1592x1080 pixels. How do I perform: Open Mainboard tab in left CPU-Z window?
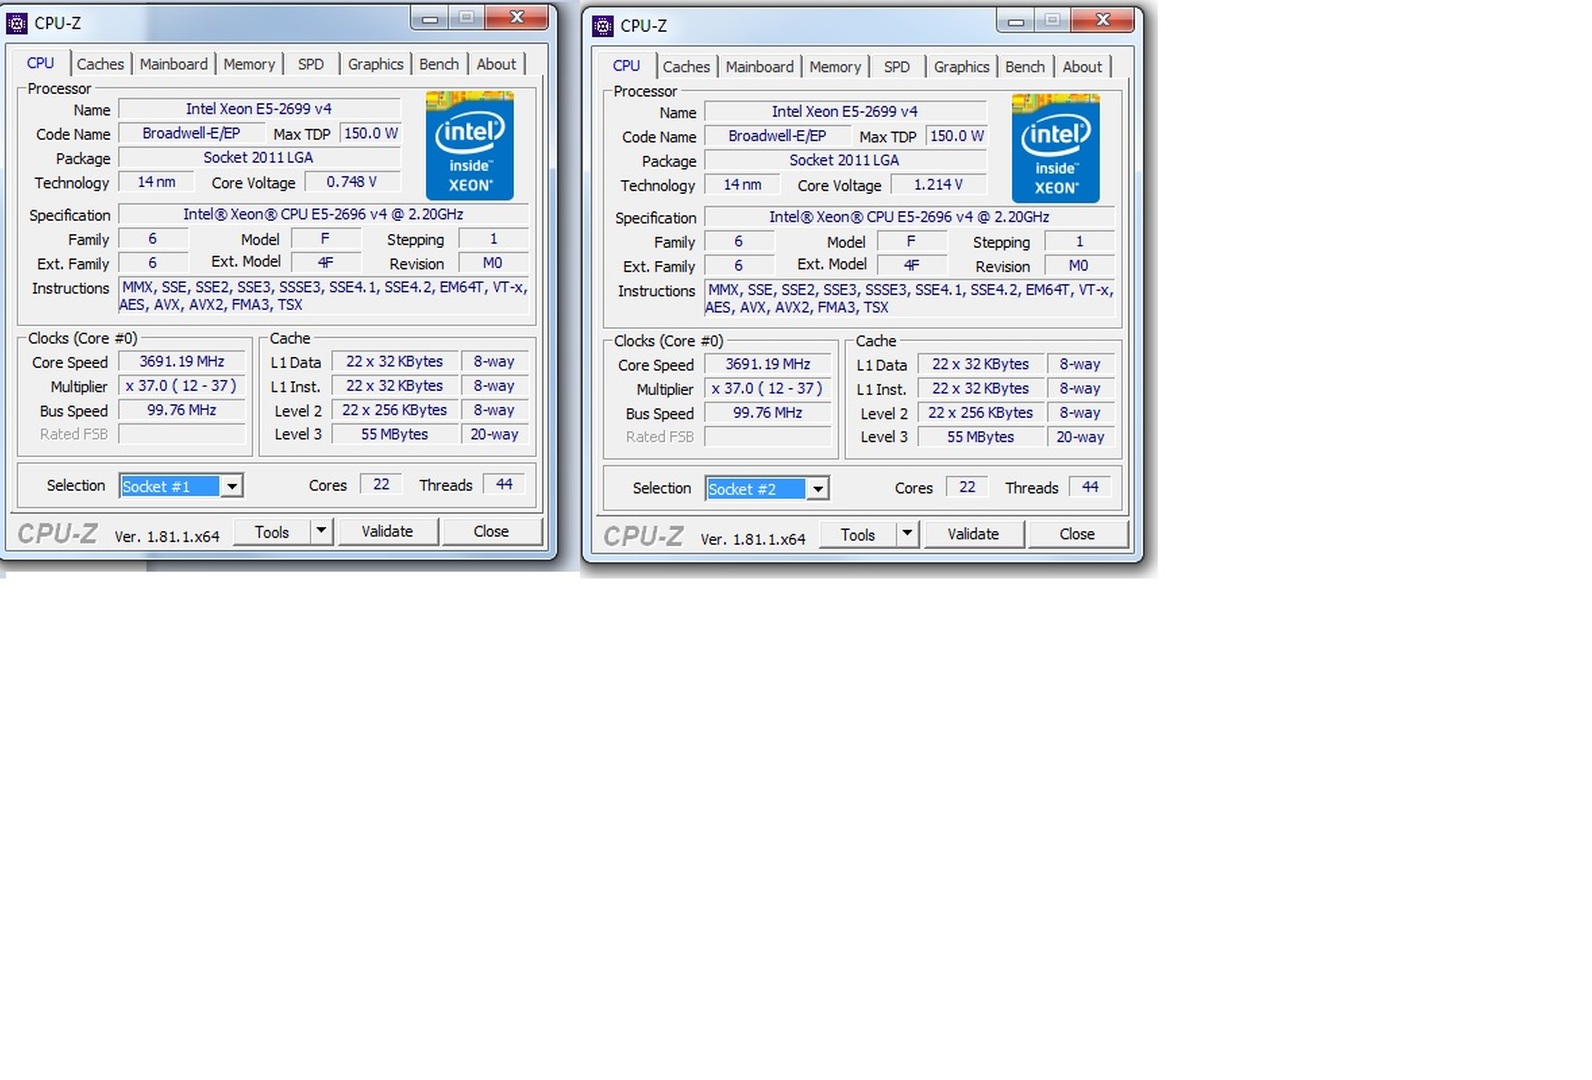pyautogui.click(x=174, y=64)
